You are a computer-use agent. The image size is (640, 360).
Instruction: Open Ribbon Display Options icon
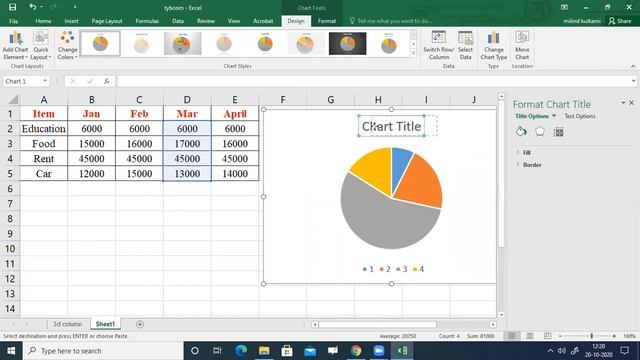tap(564, 7)
